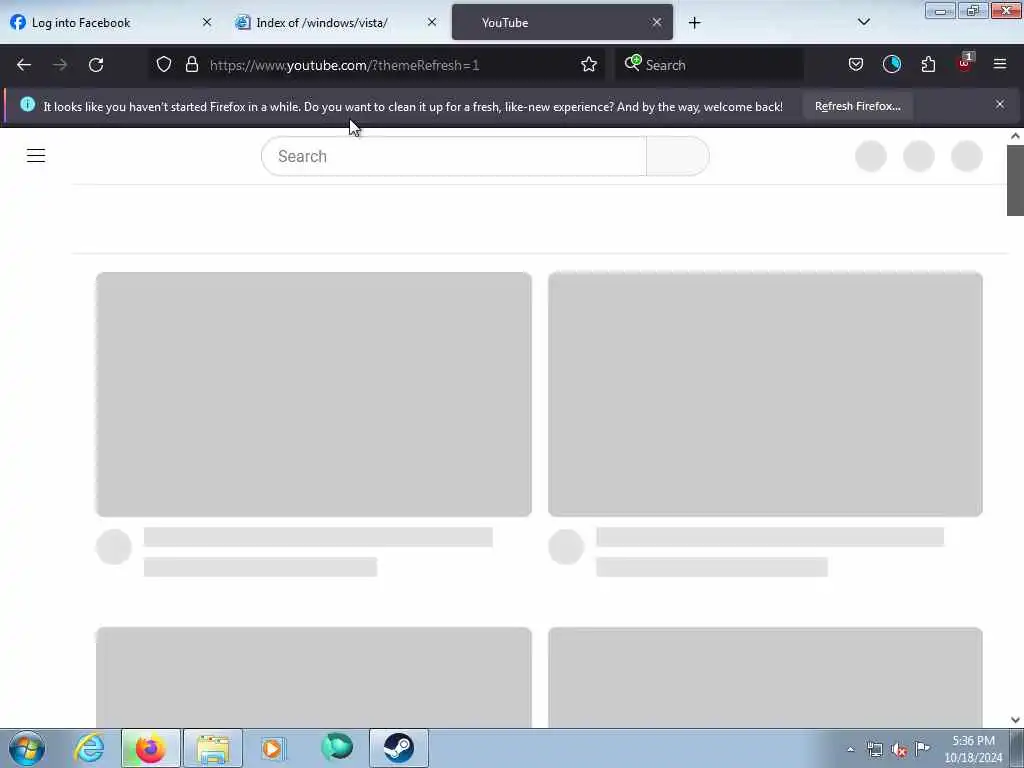
Task: Click the Firefox taskbar icon
Action: tap(150, 748)
